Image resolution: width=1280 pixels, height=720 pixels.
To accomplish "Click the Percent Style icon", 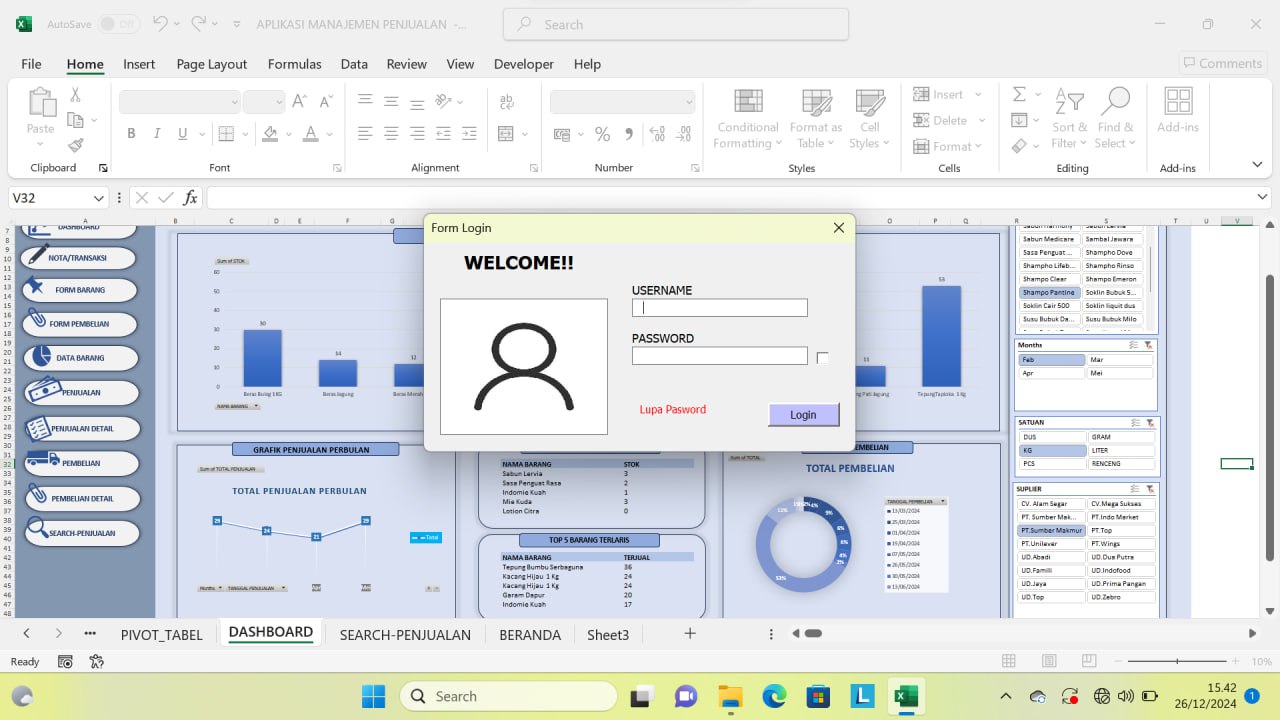I will pos(602,133).
